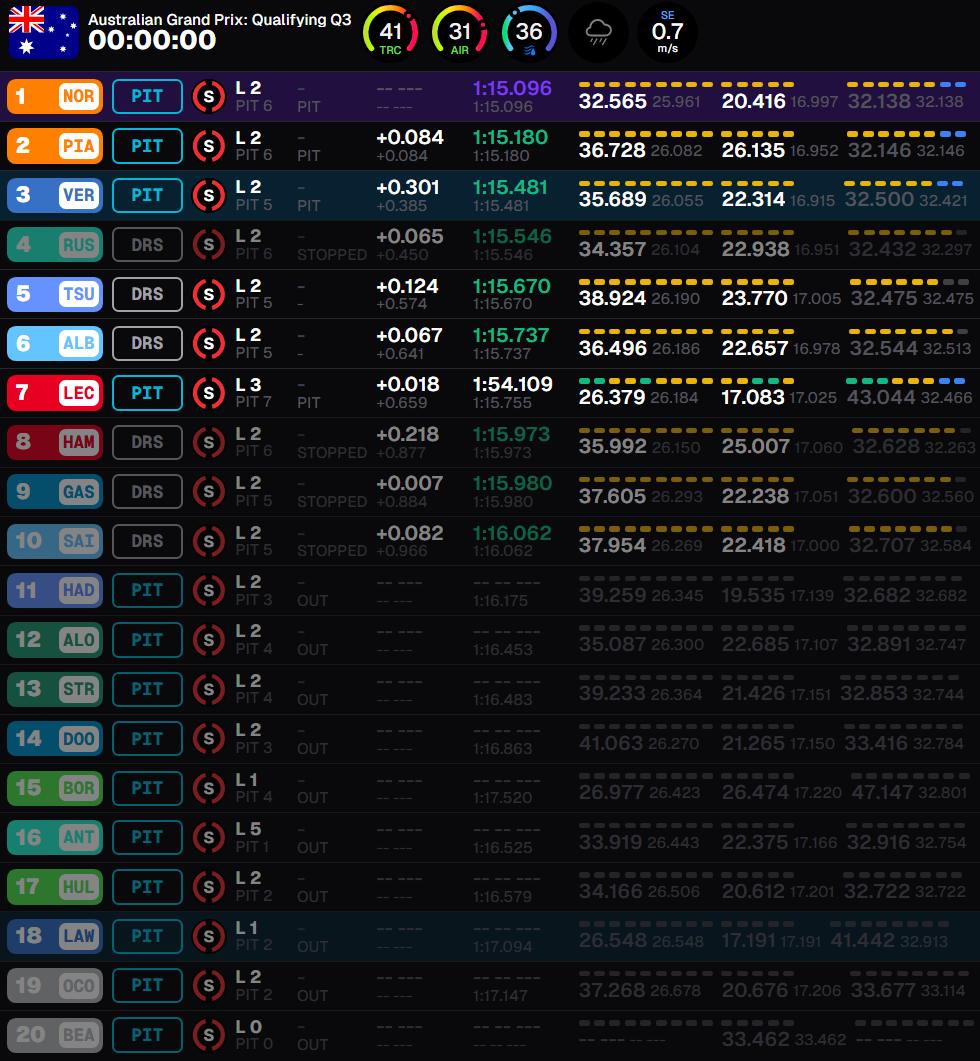980x1061 pixels.
Task: Click the soft tyre icon for SAI
Action: click(208, 541)
